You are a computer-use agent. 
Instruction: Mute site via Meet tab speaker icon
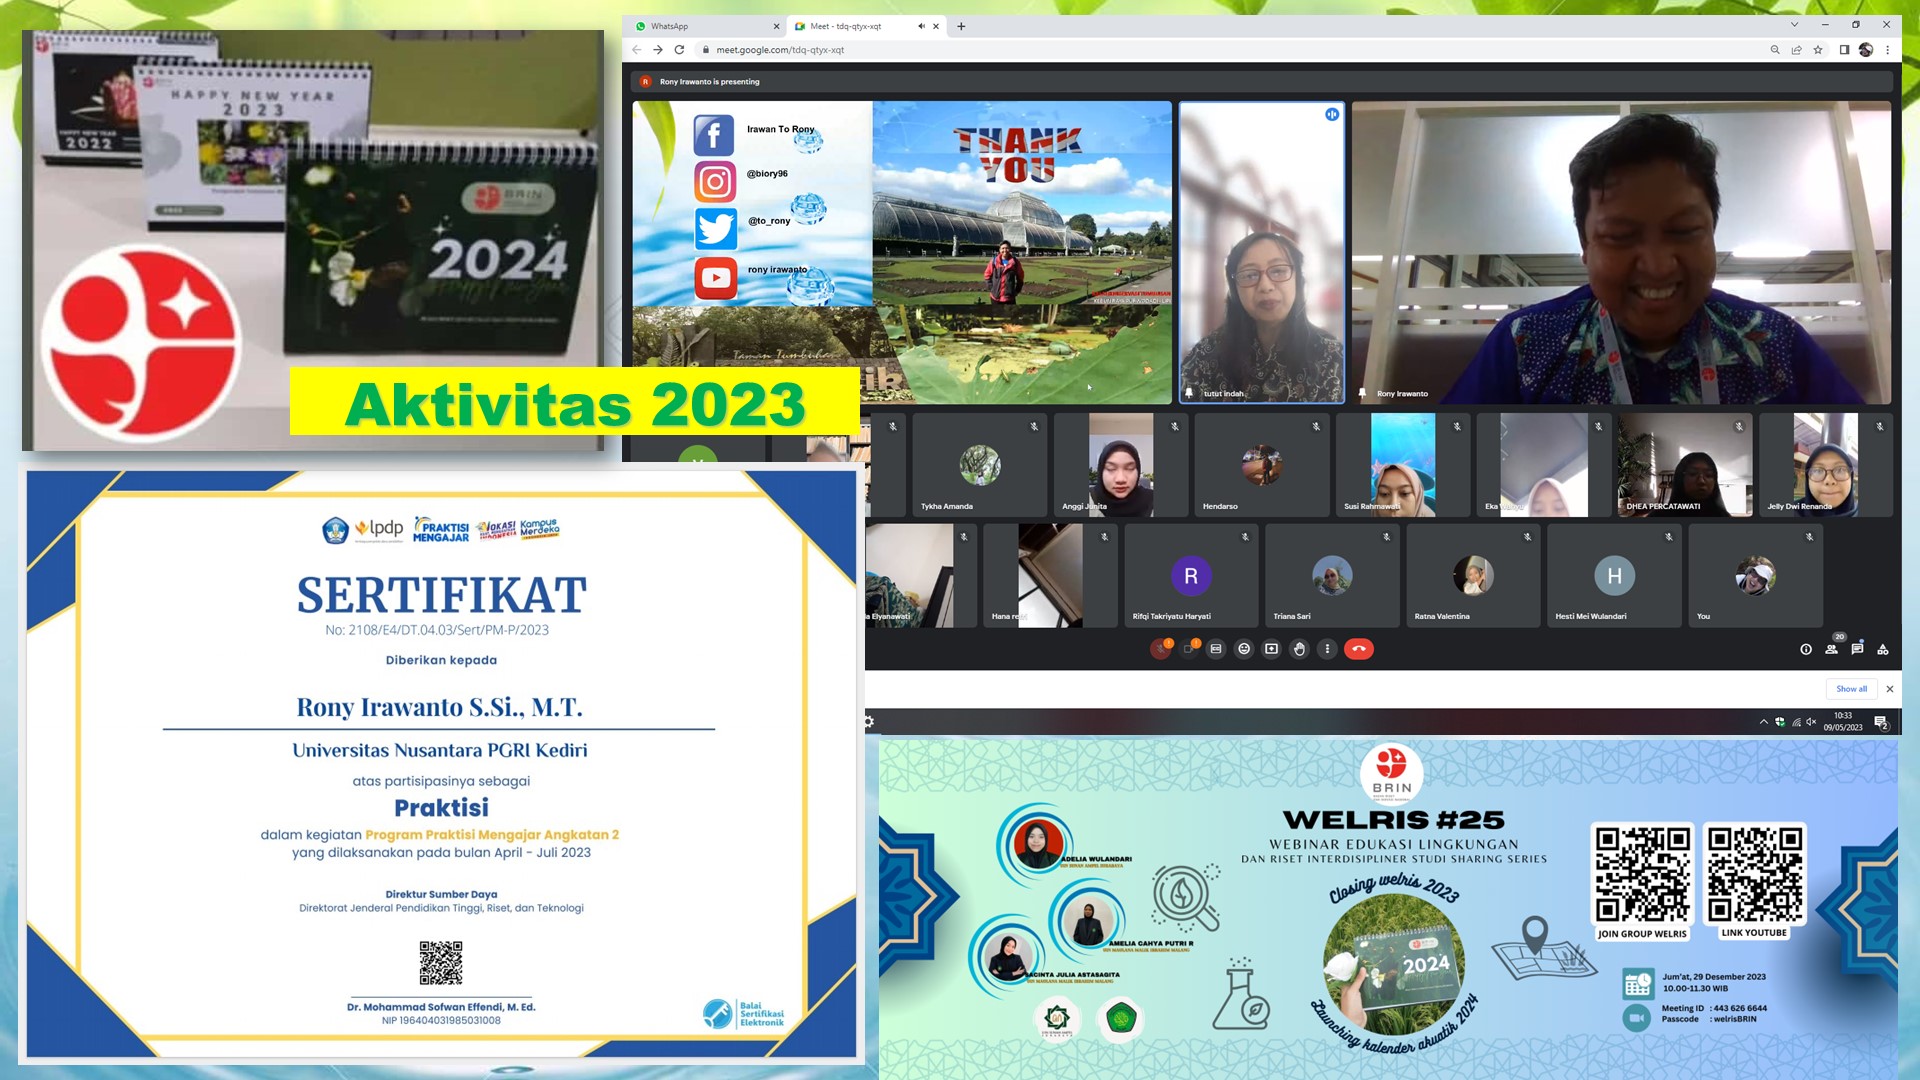click(921, 26)
